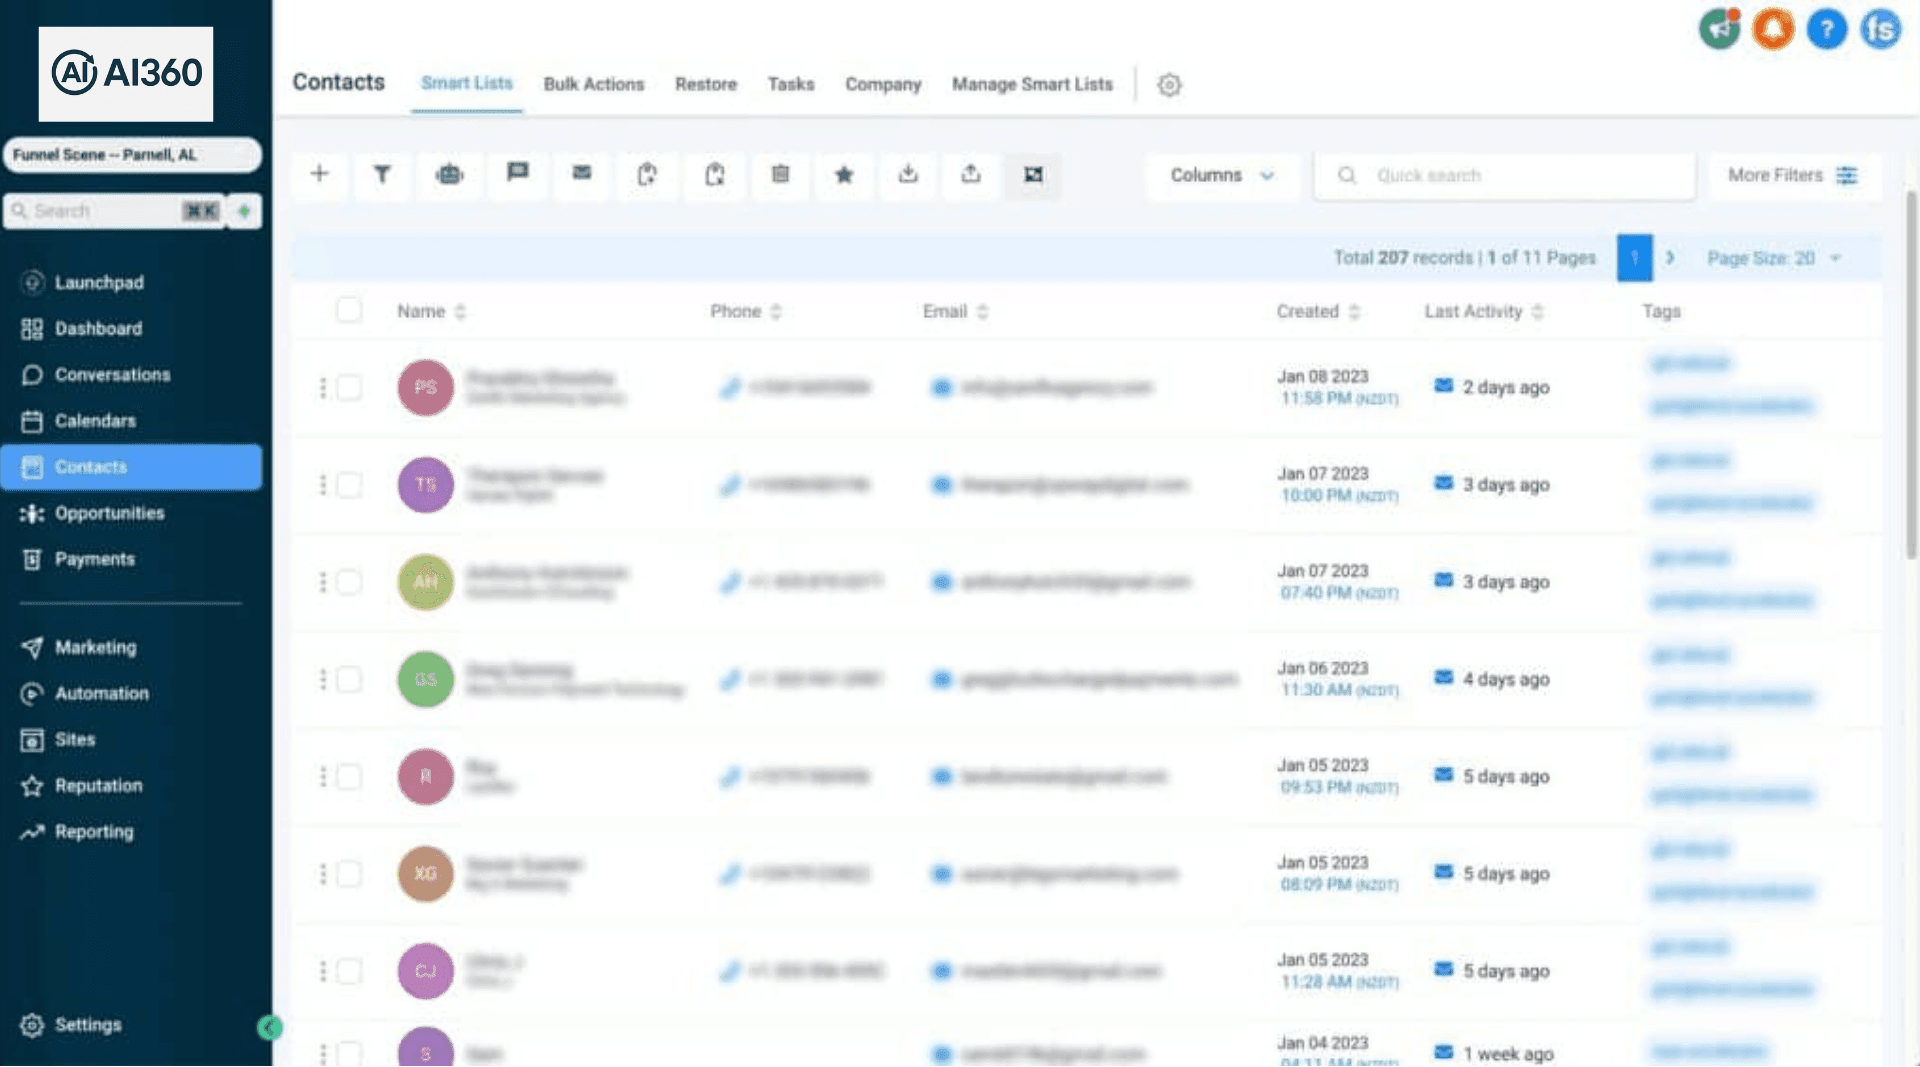Image resolution: width=1920 pixels, height=1067 pixels.
Task: Open the Manage Smart Lists tab
Action: click(x=1031, y=85)
